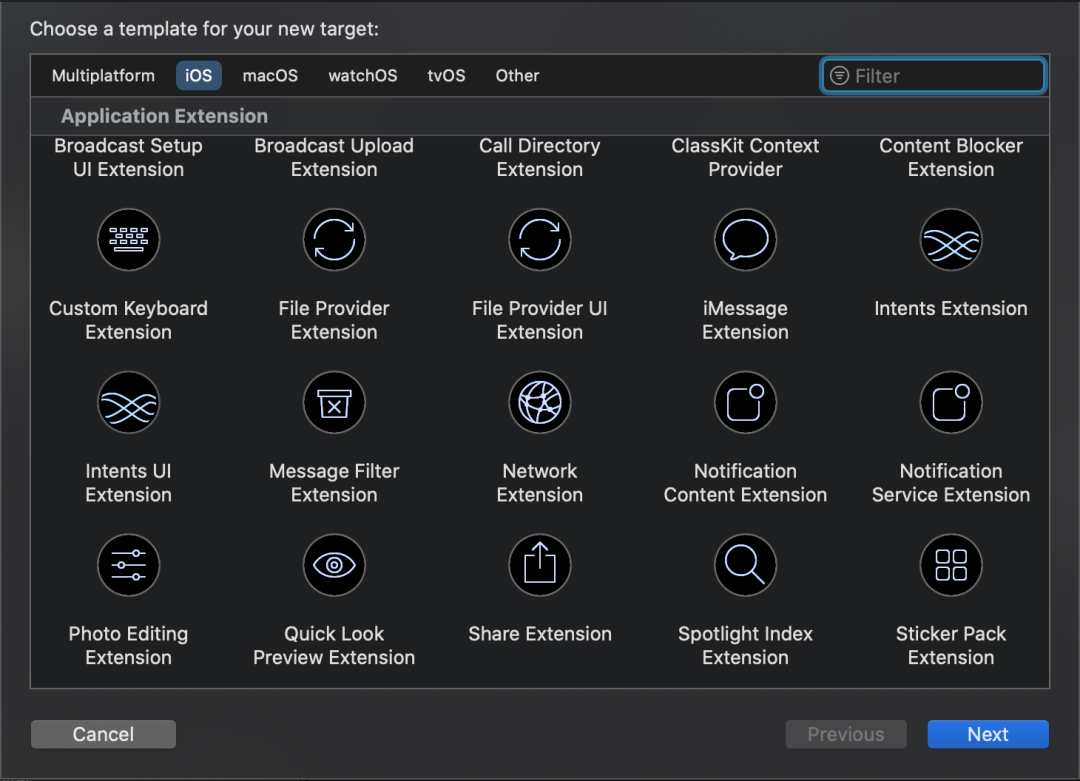Show the tvOS templates tab
1080x781 pixels.
point(446,76)
